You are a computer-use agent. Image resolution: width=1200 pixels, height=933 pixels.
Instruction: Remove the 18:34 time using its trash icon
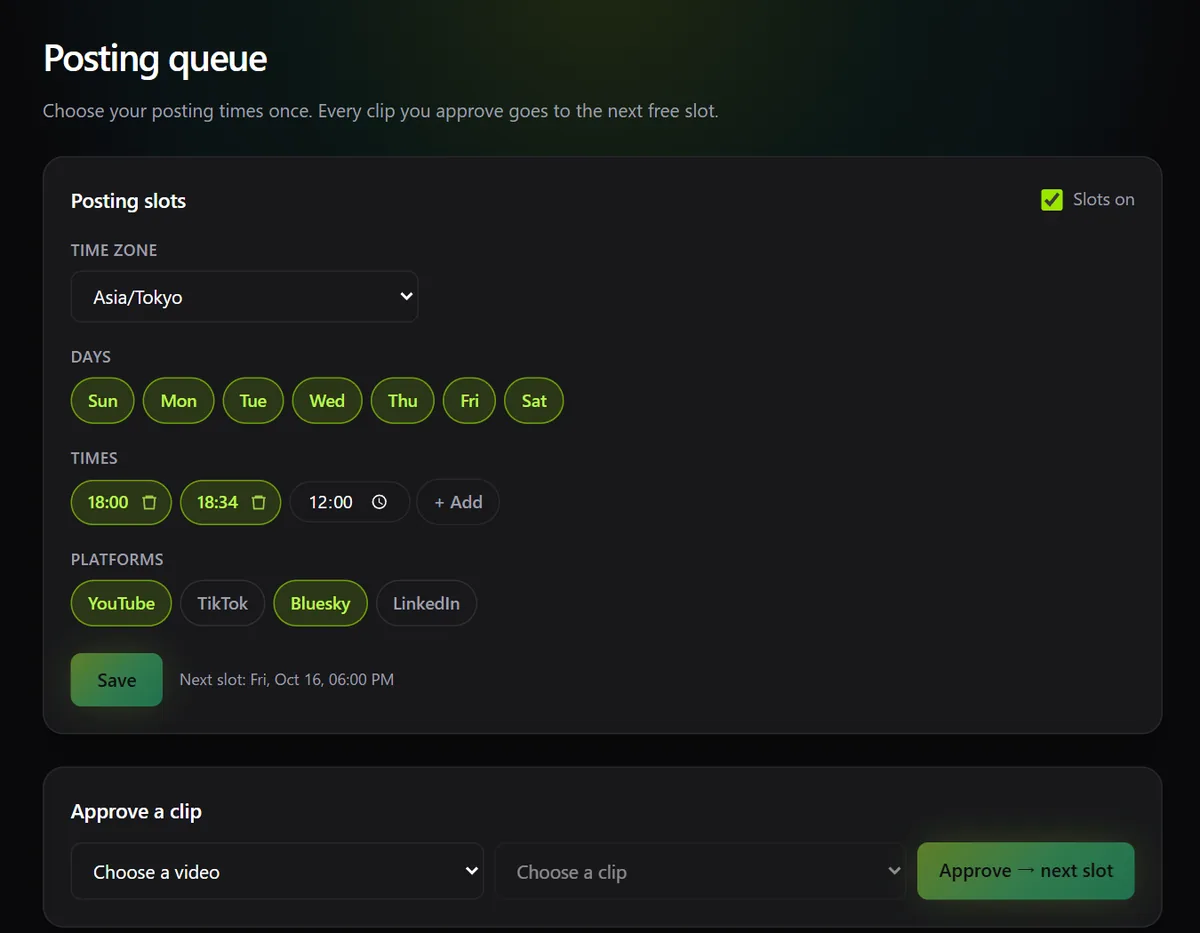coord(258,503)
